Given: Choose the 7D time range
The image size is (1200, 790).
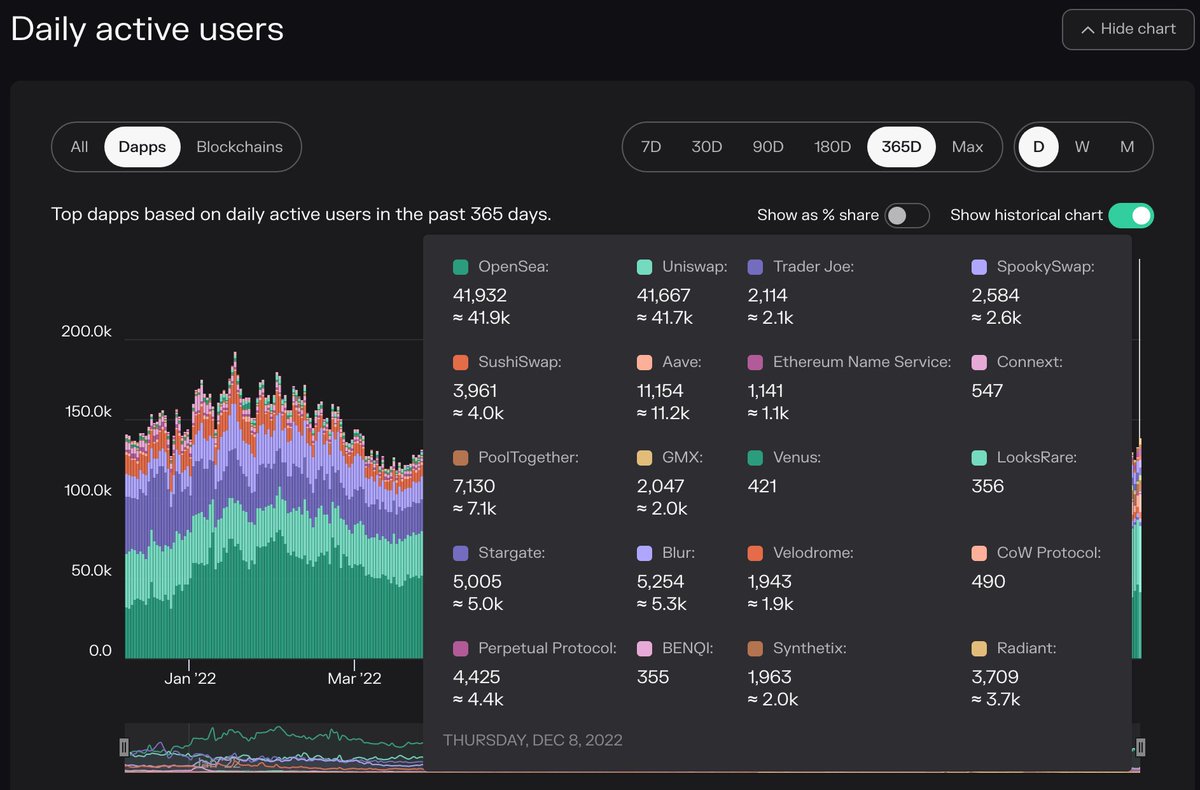Looking at the screenshot, I should [x=651, y=147].
